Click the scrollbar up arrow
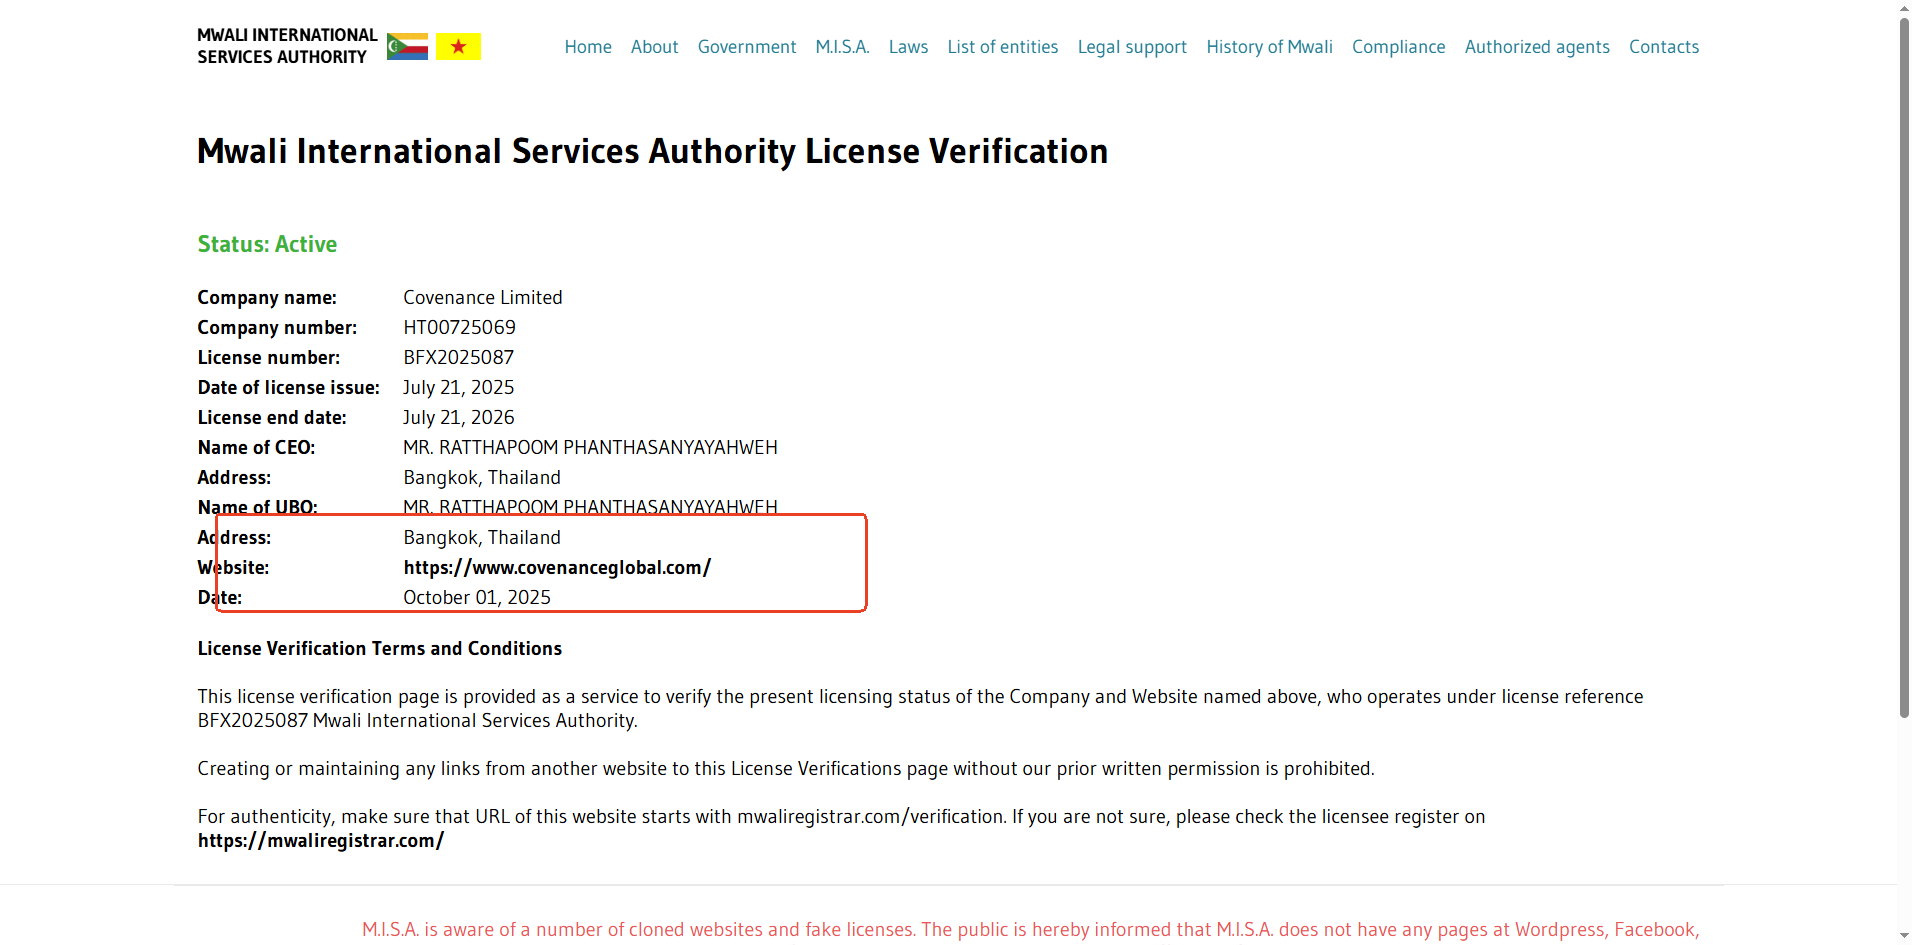 coord(1904,8)
